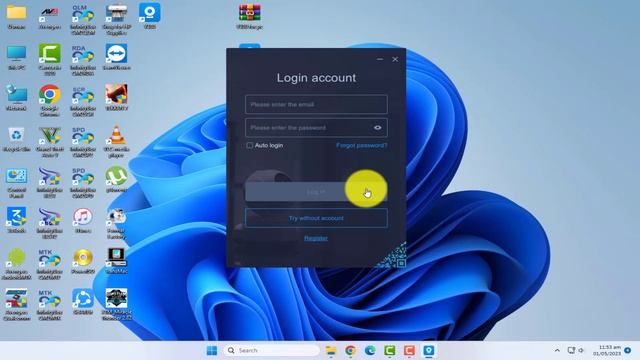
Task: Open File Explorer from the taskbar
Action: 331,351
